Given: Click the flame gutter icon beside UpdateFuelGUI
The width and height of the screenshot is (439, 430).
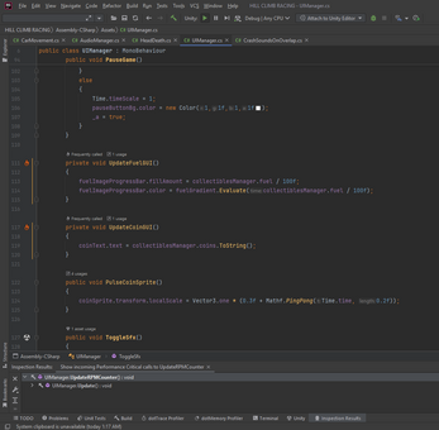Looking at the screenshot, I should (27, 163).
